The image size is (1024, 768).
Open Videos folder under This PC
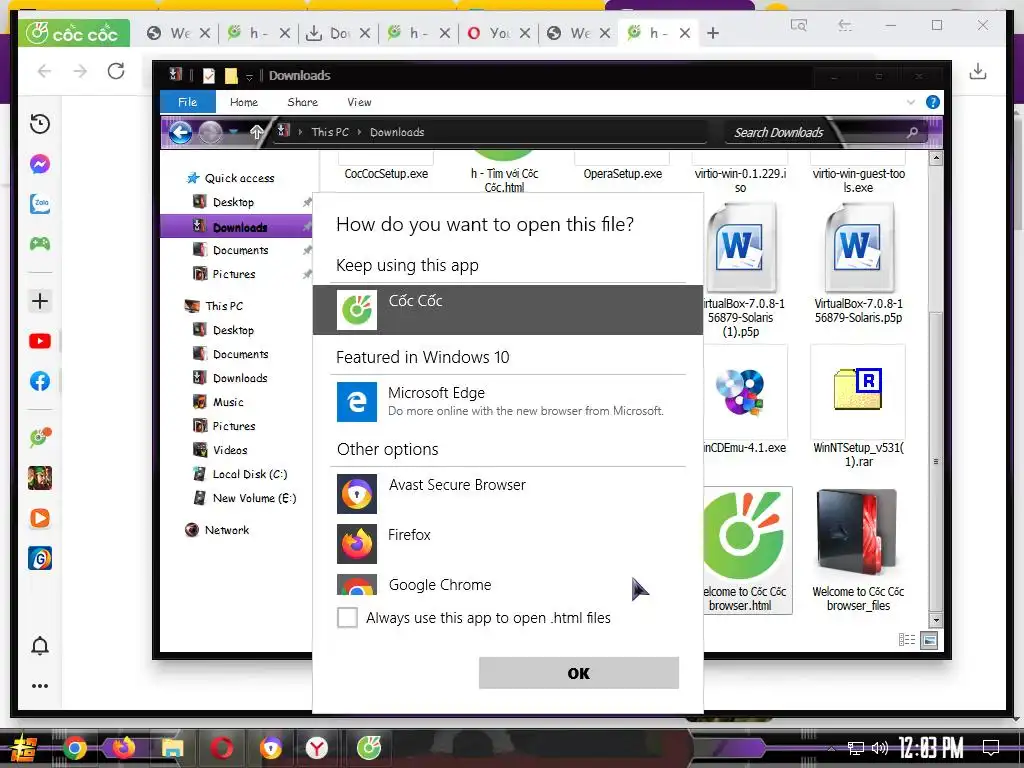[x=229, y=450]
